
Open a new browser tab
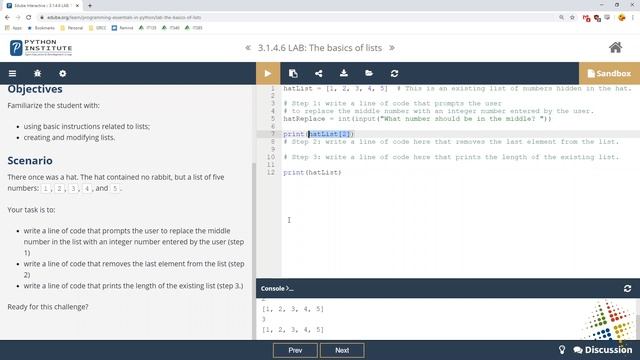(90, 5)
